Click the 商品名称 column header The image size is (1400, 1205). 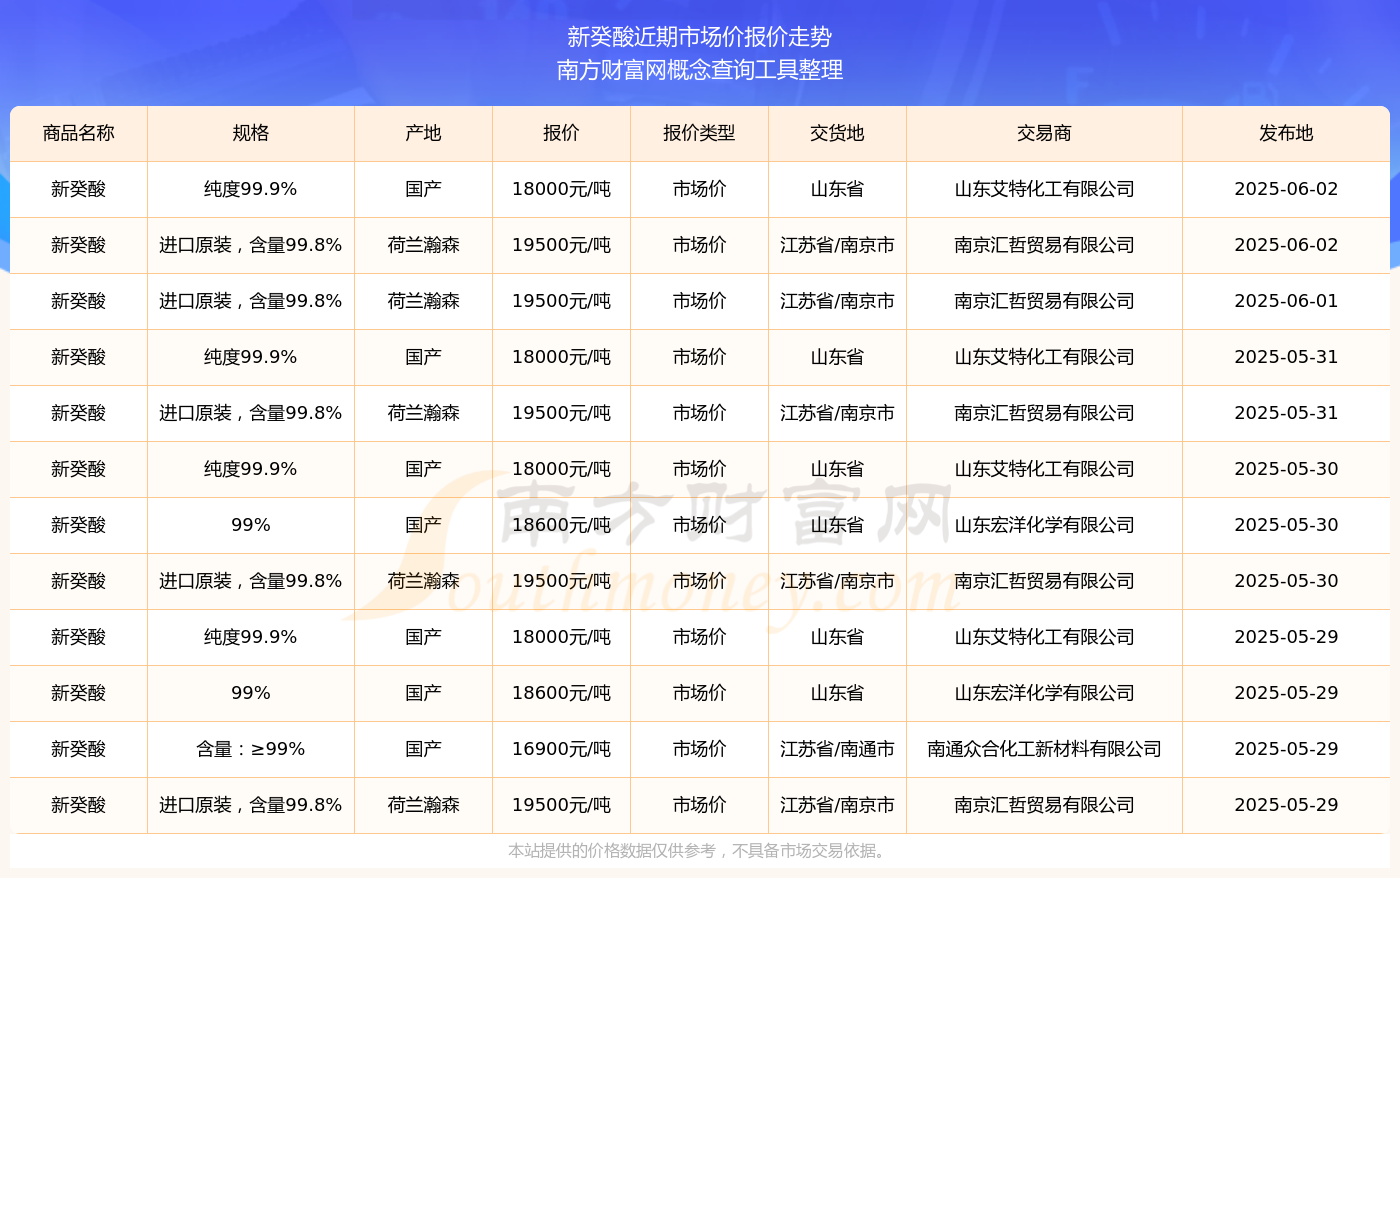pos(79,134)
